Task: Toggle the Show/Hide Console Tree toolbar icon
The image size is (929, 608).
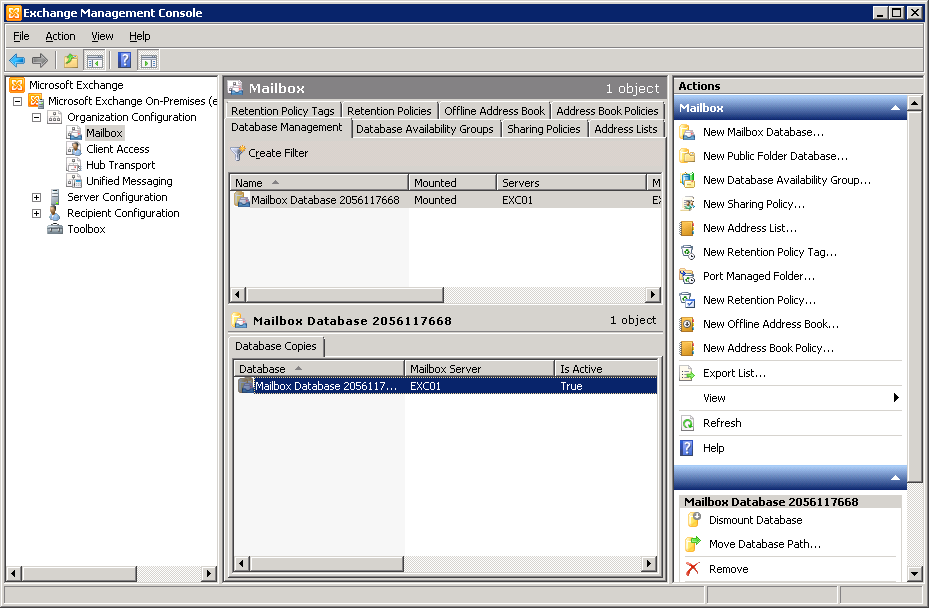Action: [95, 60]
